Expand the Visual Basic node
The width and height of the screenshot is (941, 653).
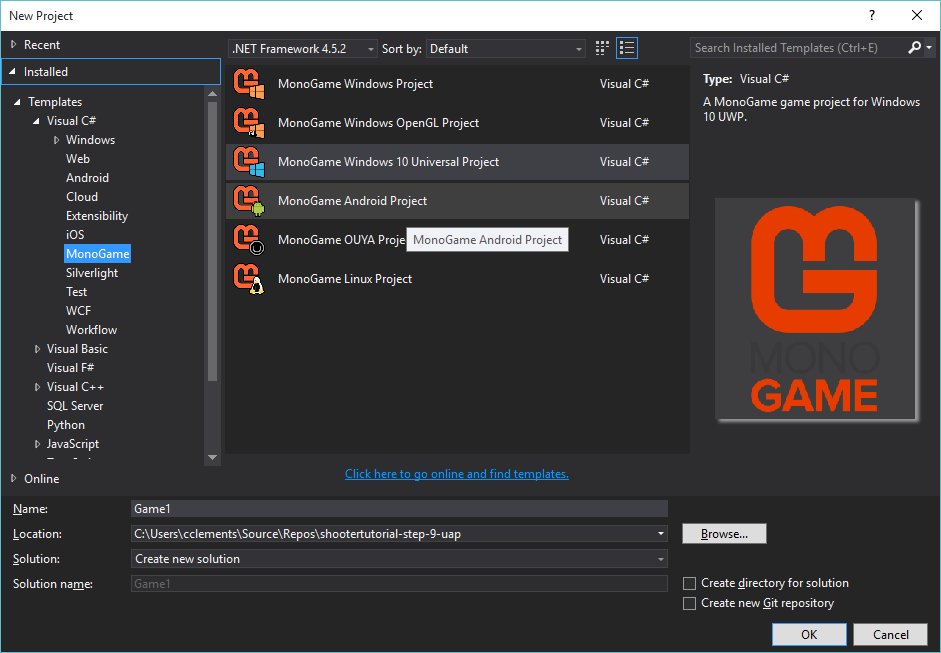[x=37, y=349]
